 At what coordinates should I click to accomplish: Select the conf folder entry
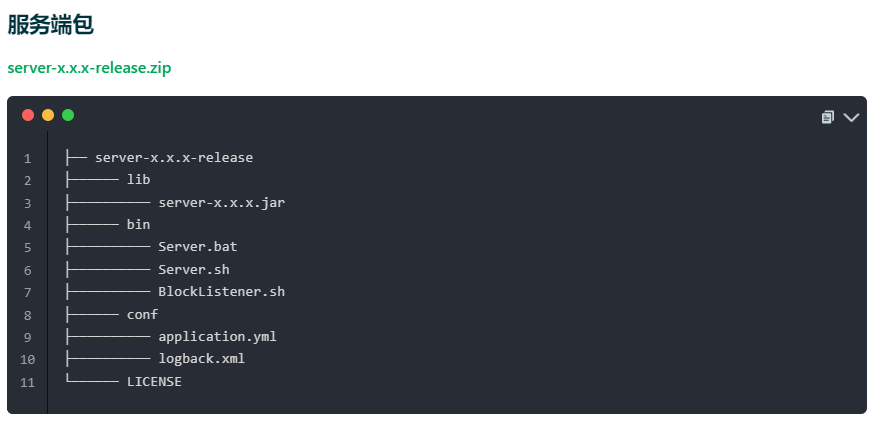point(142,314)
